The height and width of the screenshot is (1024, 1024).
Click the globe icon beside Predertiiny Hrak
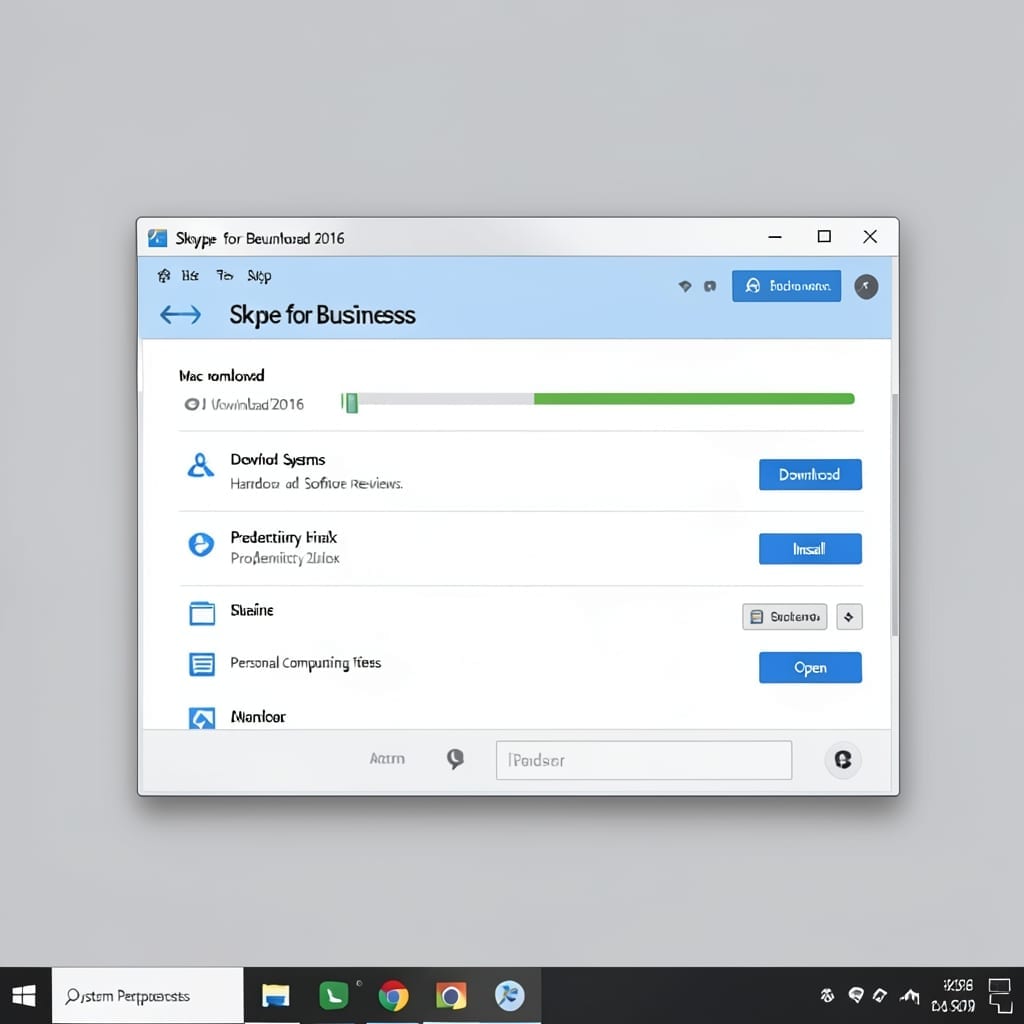click(201, 544)
